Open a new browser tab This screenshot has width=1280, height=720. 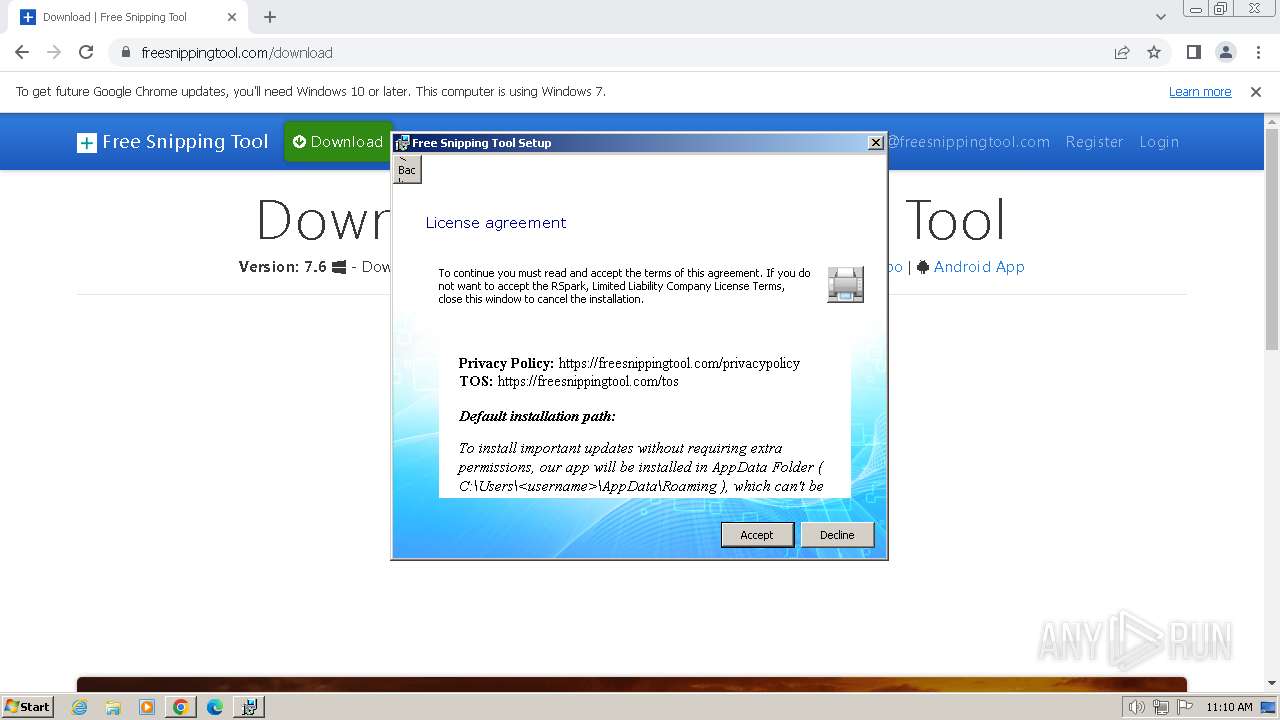click(270, 17)
